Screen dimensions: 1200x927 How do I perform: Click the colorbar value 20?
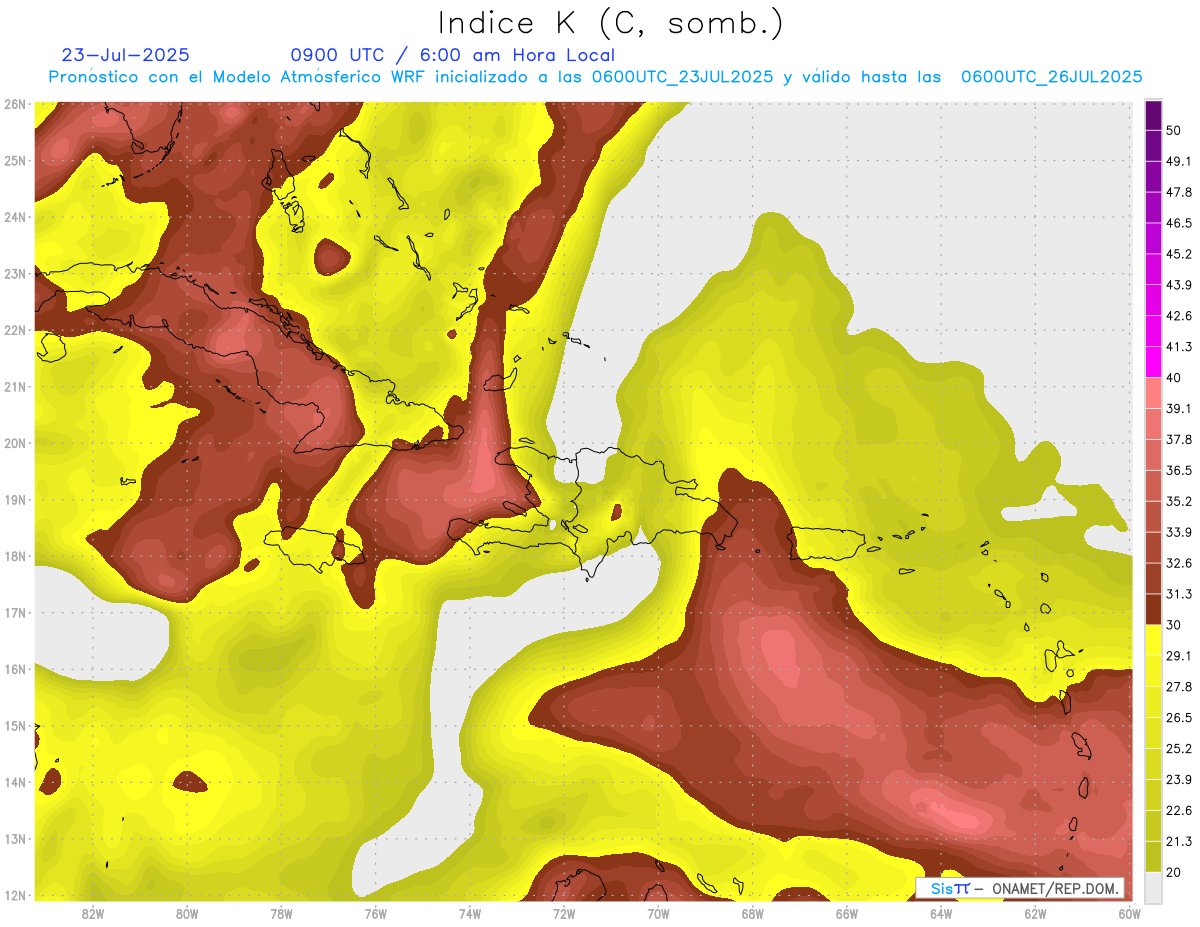[x=1173, y=872]
